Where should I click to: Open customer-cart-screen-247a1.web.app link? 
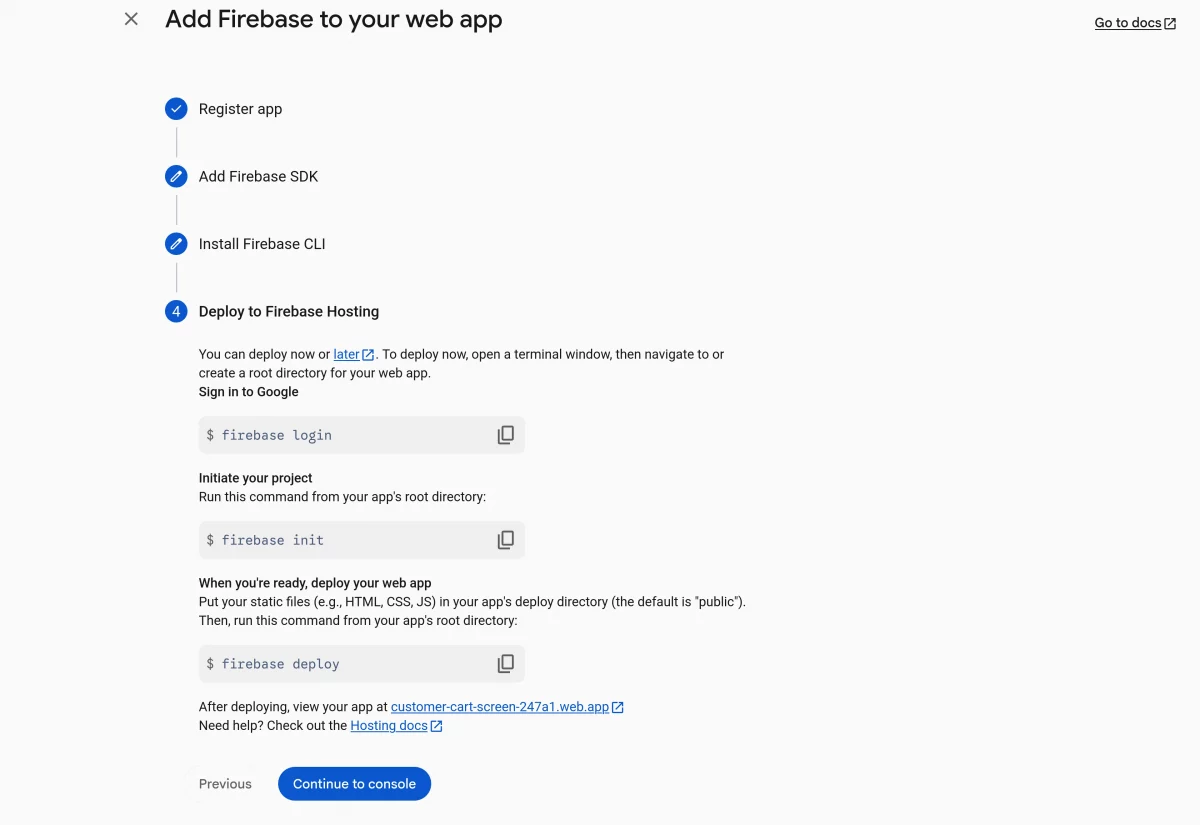pos(499,707)
